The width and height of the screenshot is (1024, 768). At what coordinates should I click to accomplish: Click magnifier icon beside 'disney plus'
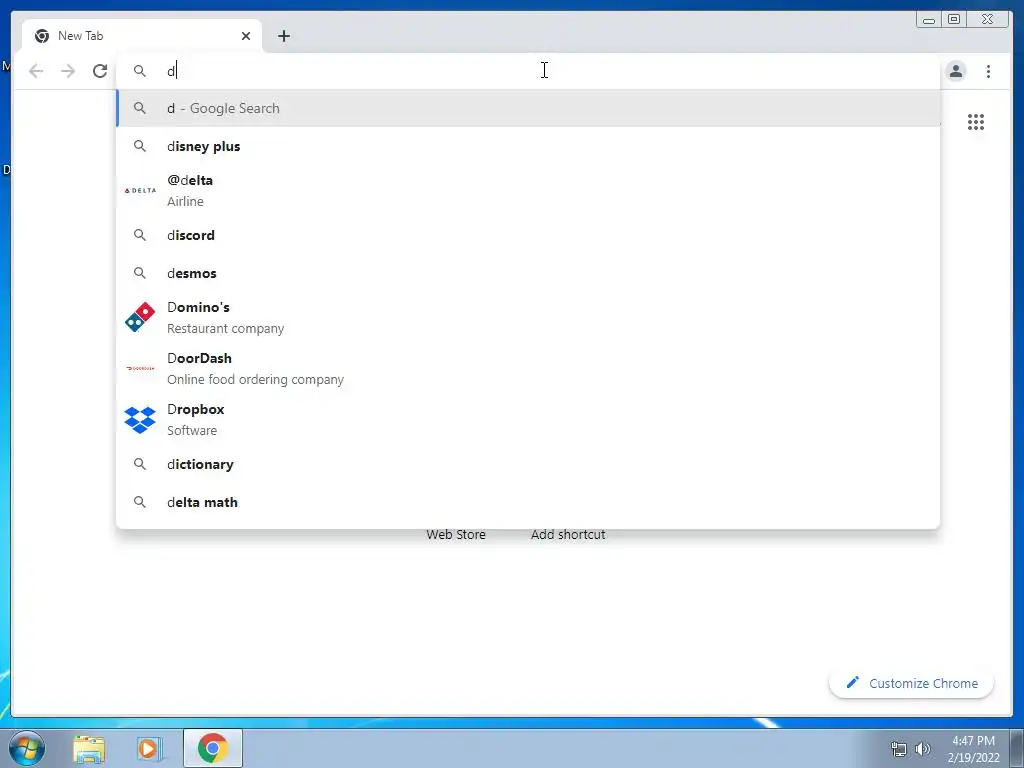coord(140,146)
